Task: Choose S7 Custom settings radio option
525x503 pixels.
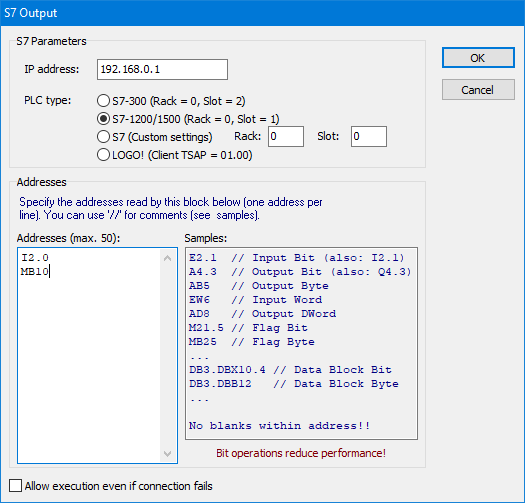Action: [x=103, y=137]
